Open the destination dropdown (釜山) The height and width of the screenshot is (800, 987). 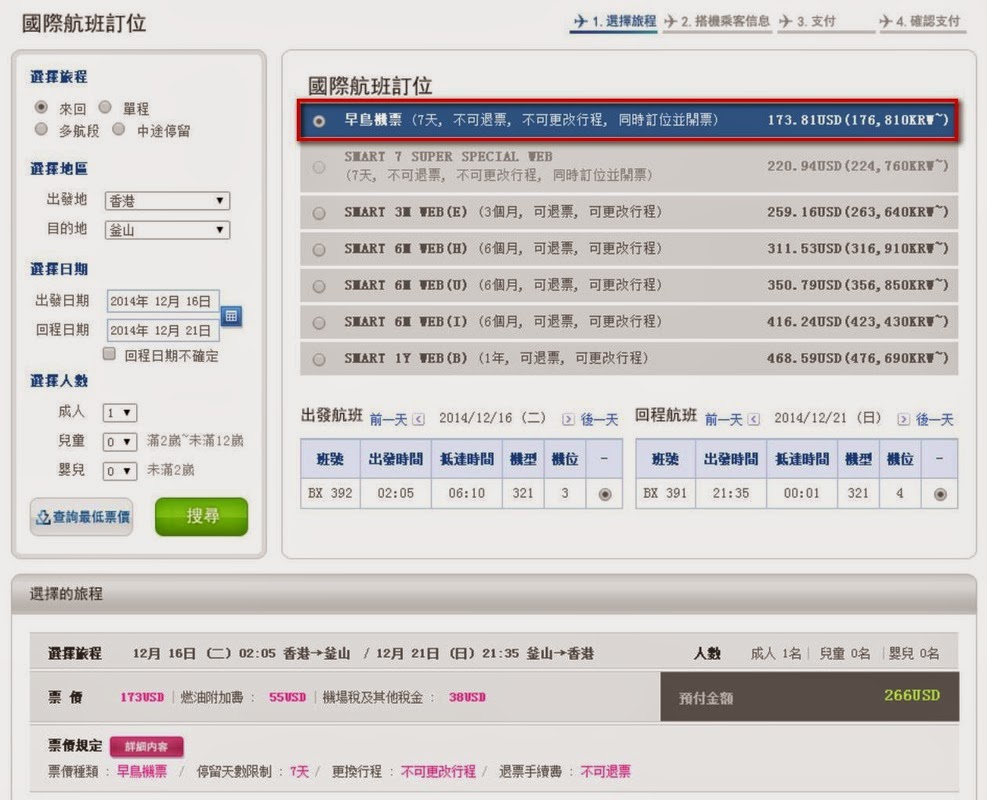pos(167,231)
